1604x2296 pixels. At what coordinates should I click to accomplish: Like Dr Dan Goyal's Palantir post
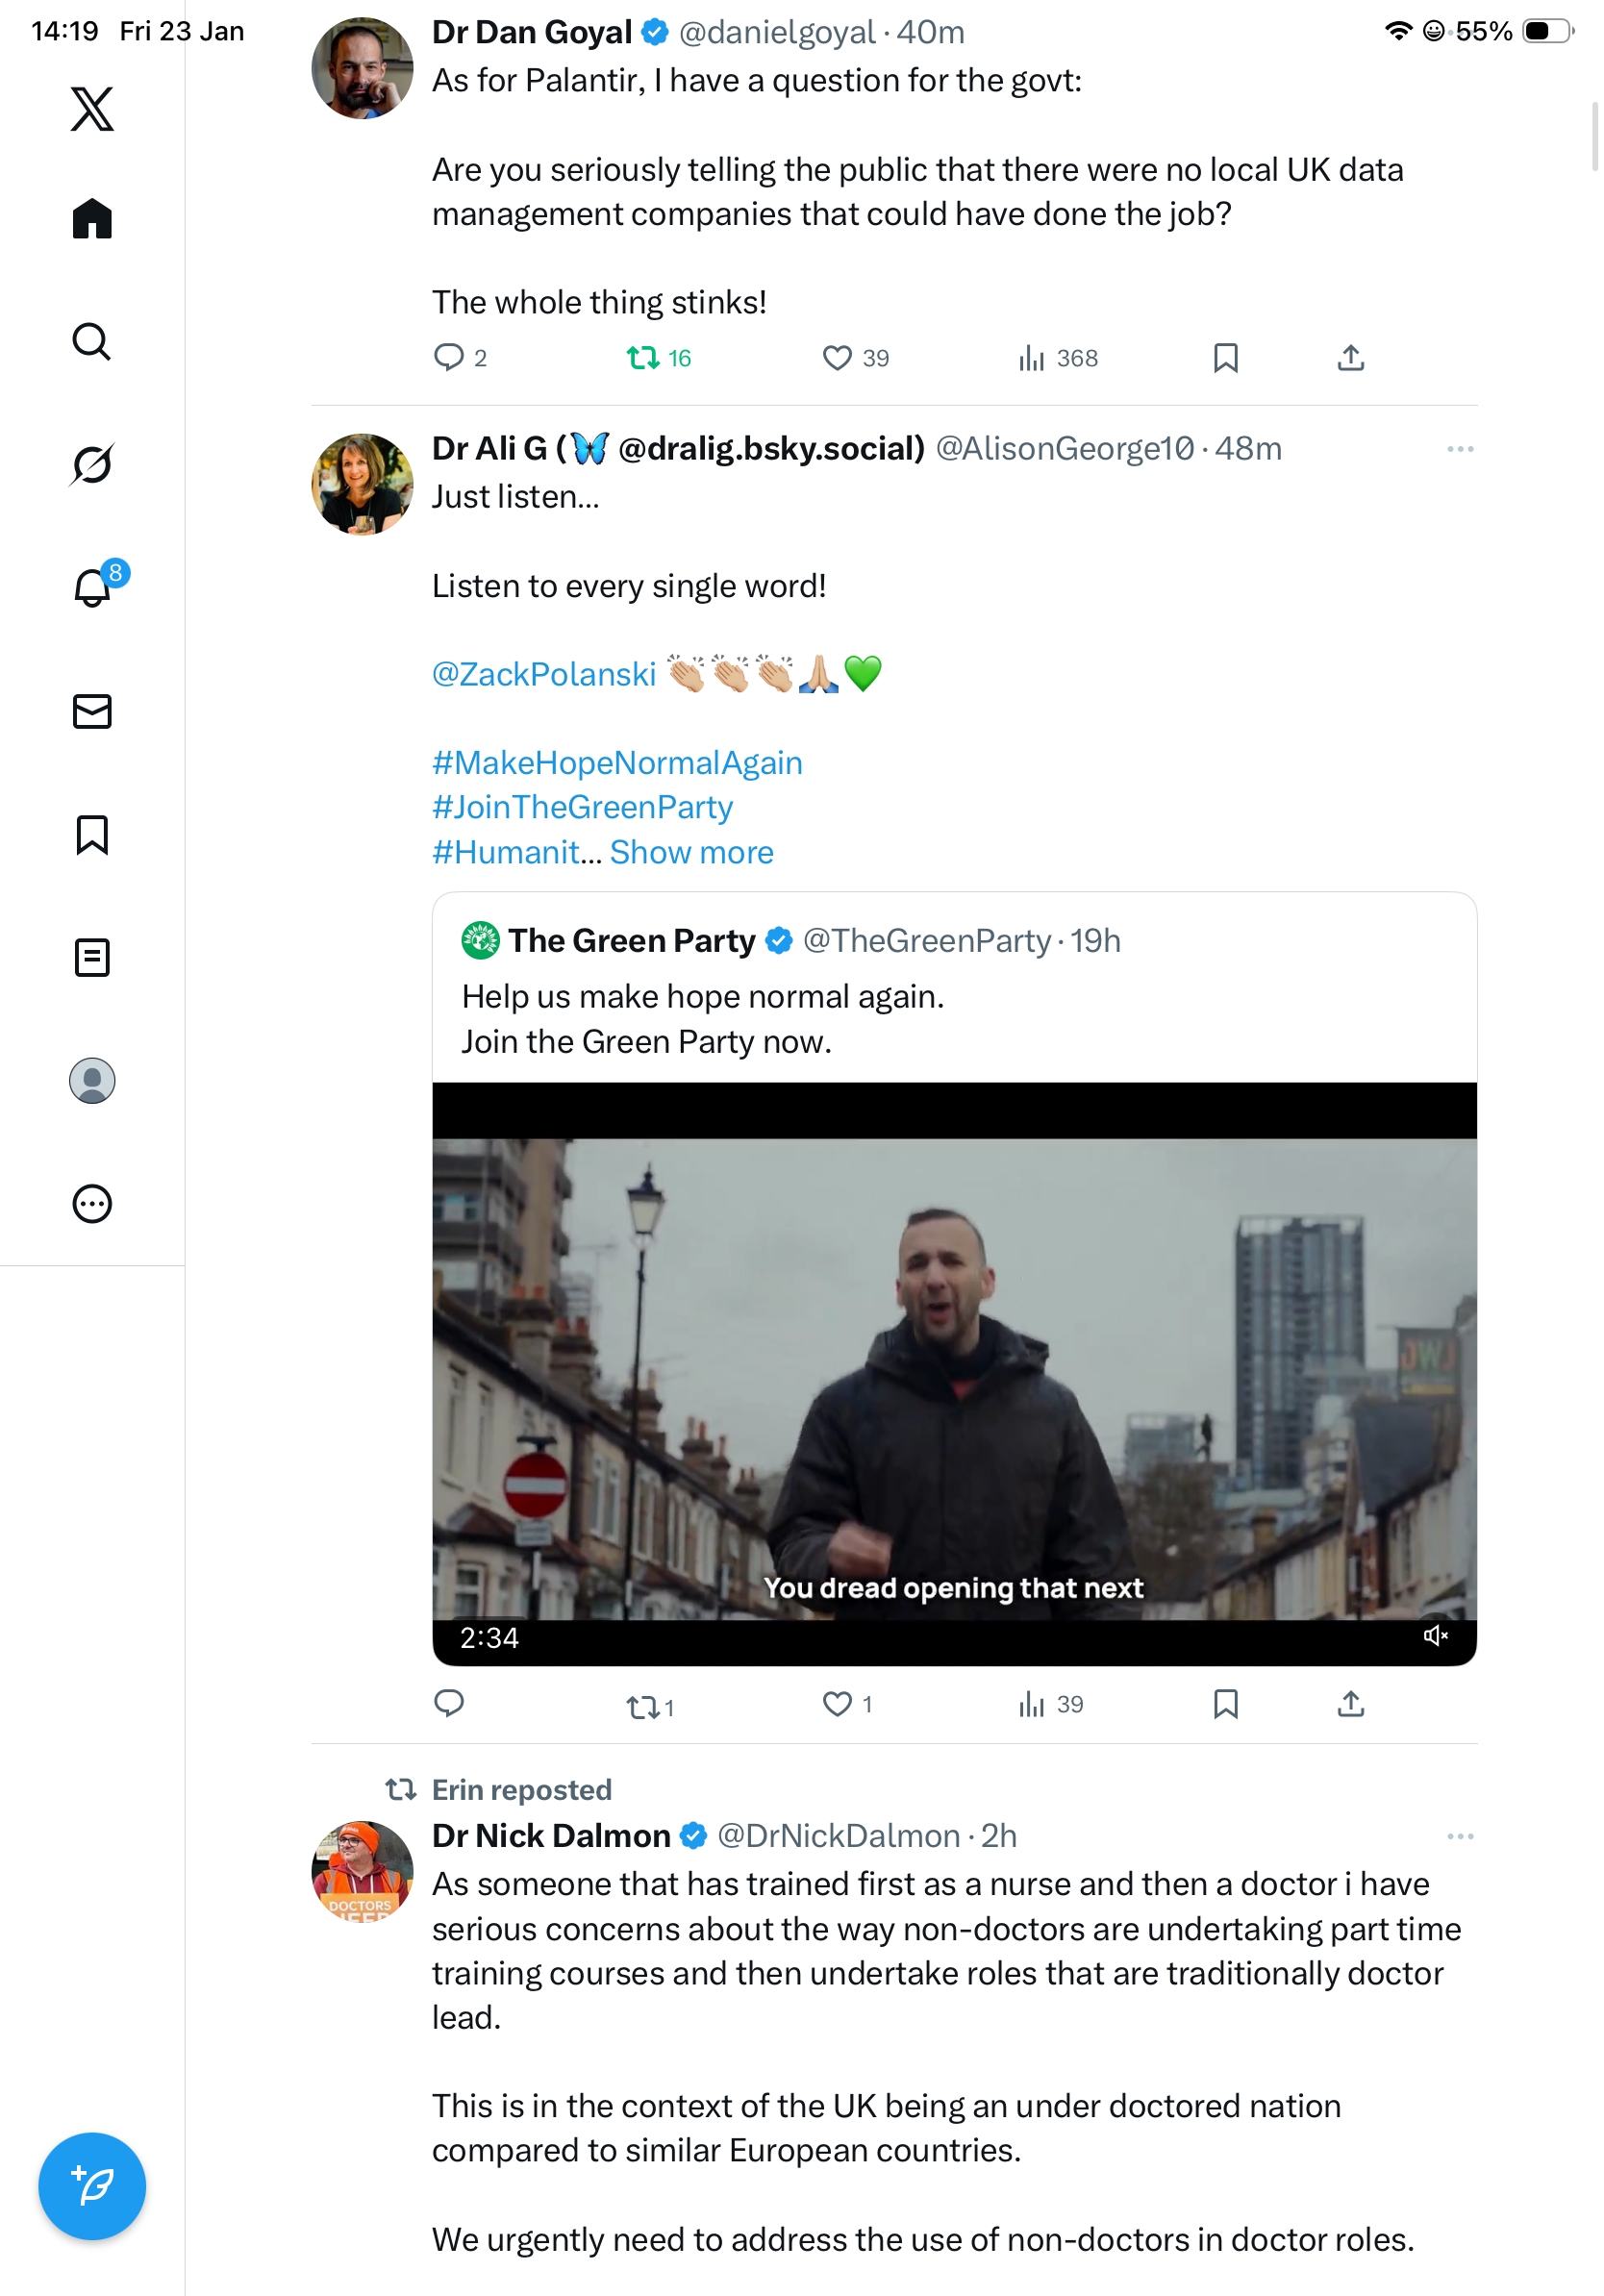click(855, 358)
